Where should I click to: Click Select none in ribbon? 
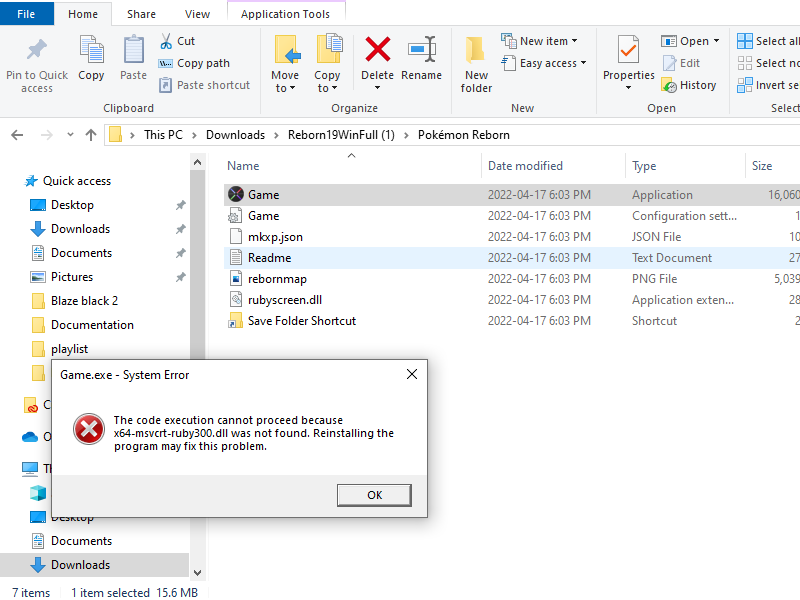pyautogui.click(x=768, y=63)
